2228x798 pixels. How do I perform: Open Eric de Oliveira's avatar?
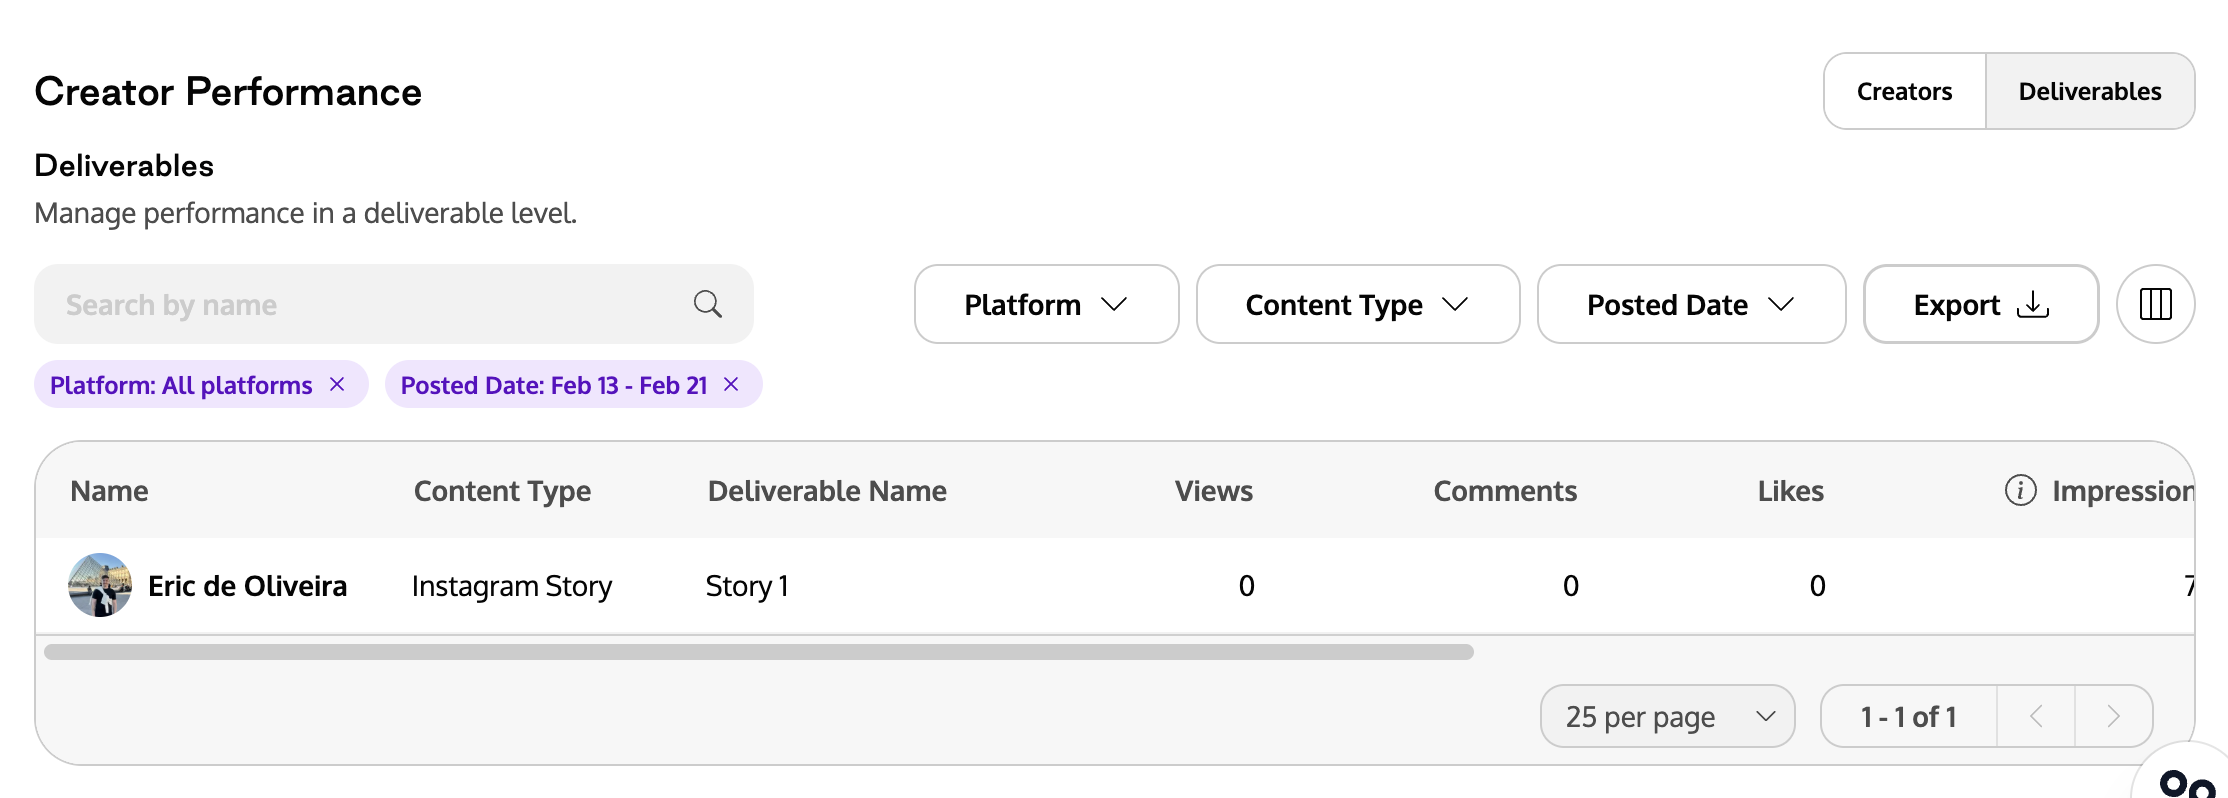pos(100,585)
